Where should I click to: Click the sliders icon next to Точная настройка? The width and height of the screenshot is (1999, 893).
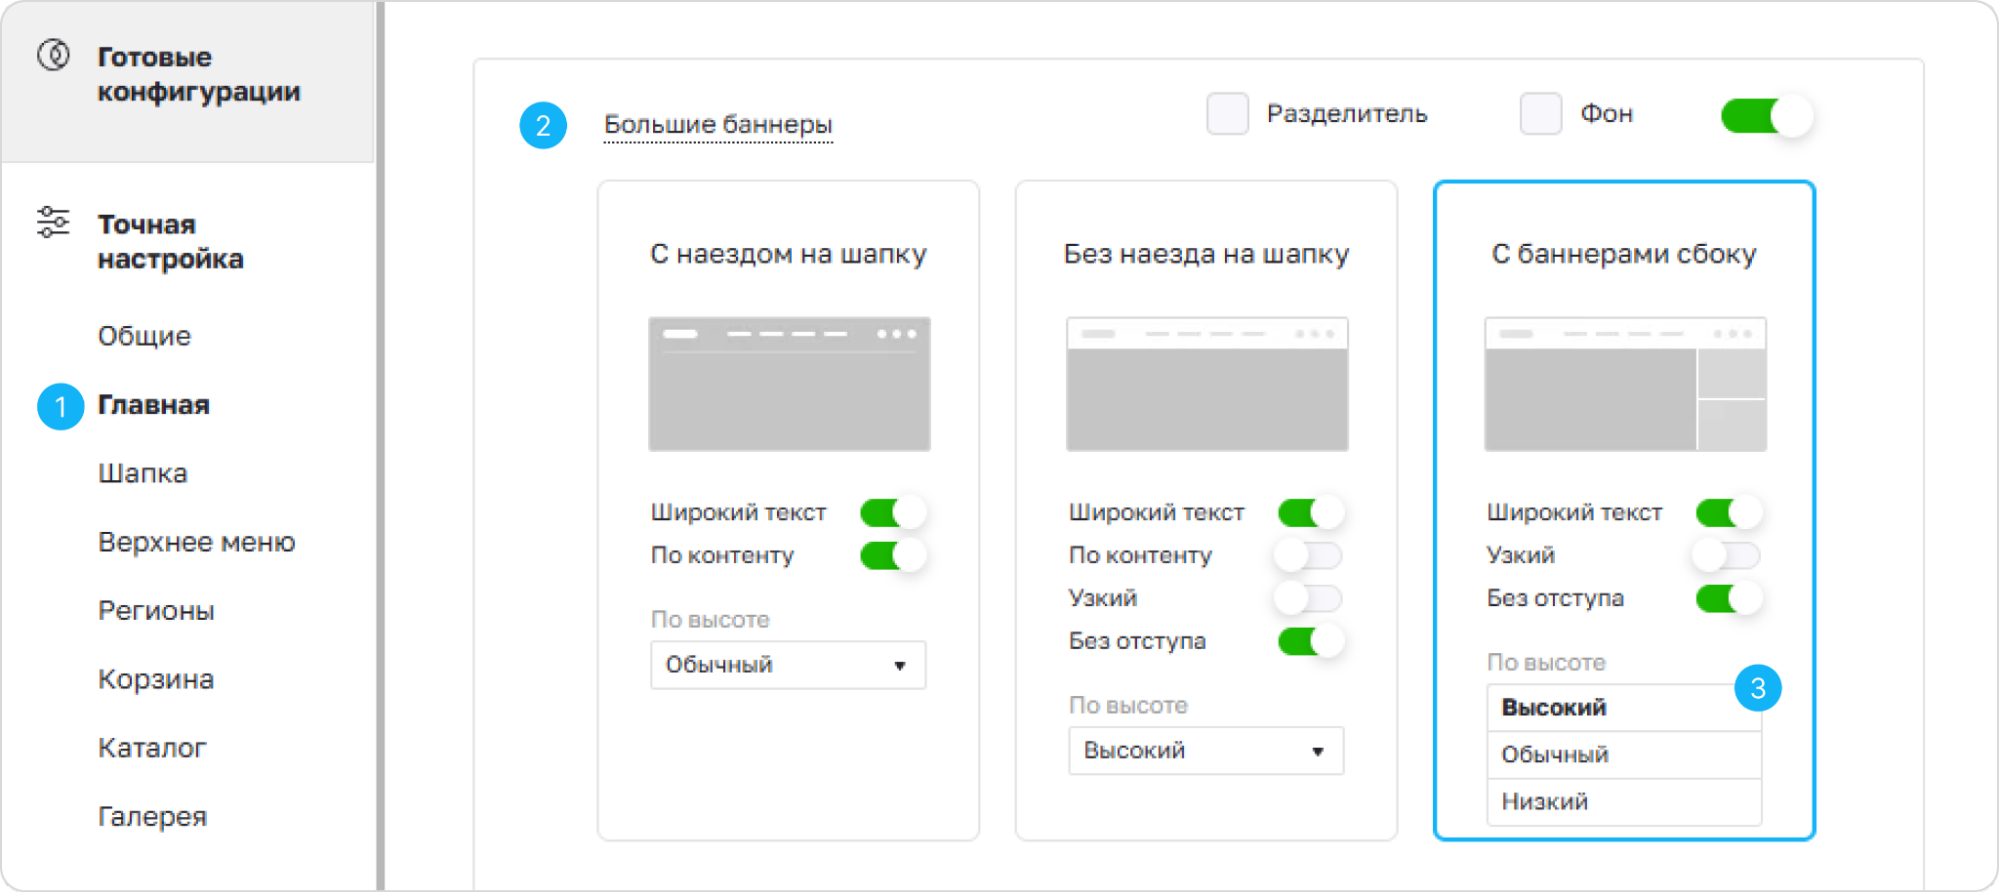click(x=53, y=222)
